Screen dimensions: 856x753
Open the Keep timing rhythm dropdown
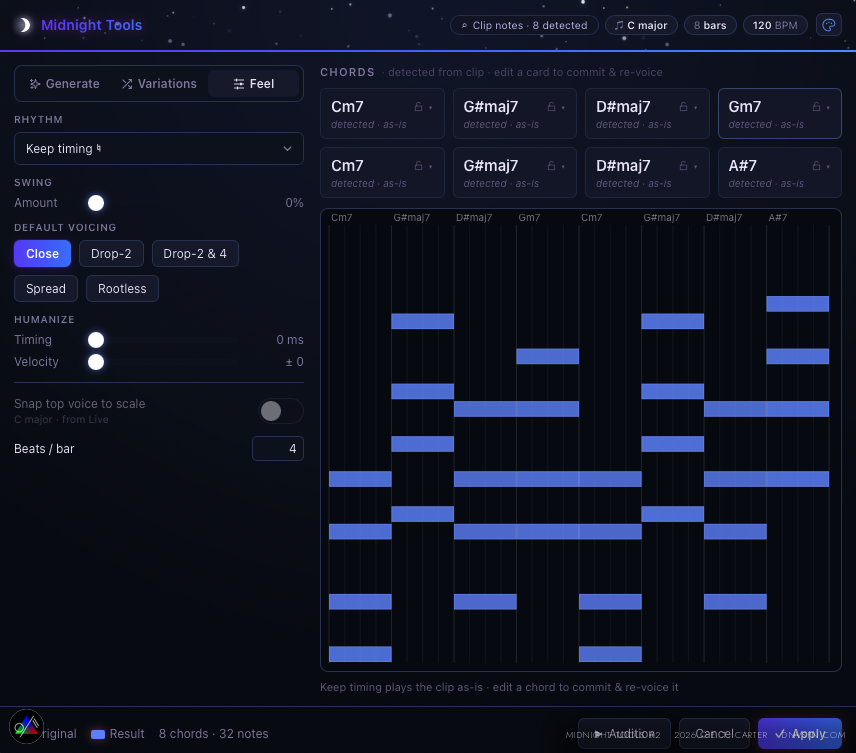(x=159, y=149)
